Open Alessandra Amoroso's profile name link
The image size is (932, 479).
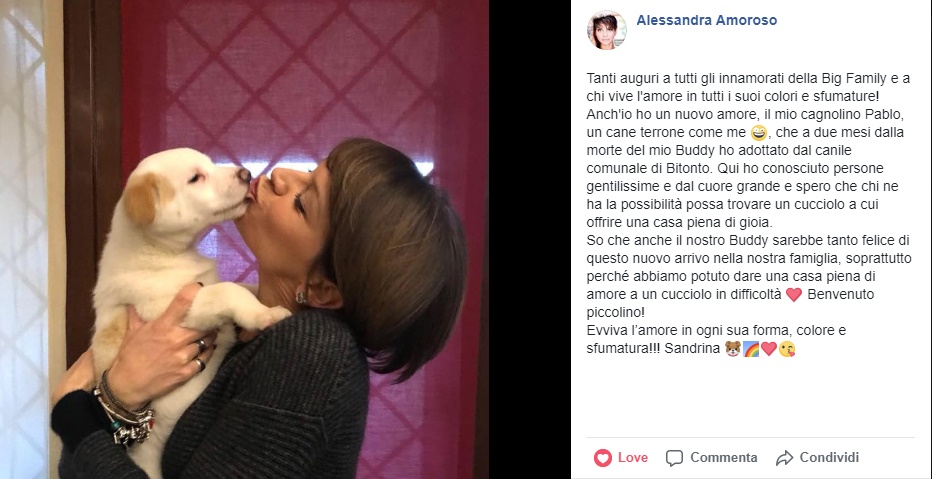tap(706, 20)
